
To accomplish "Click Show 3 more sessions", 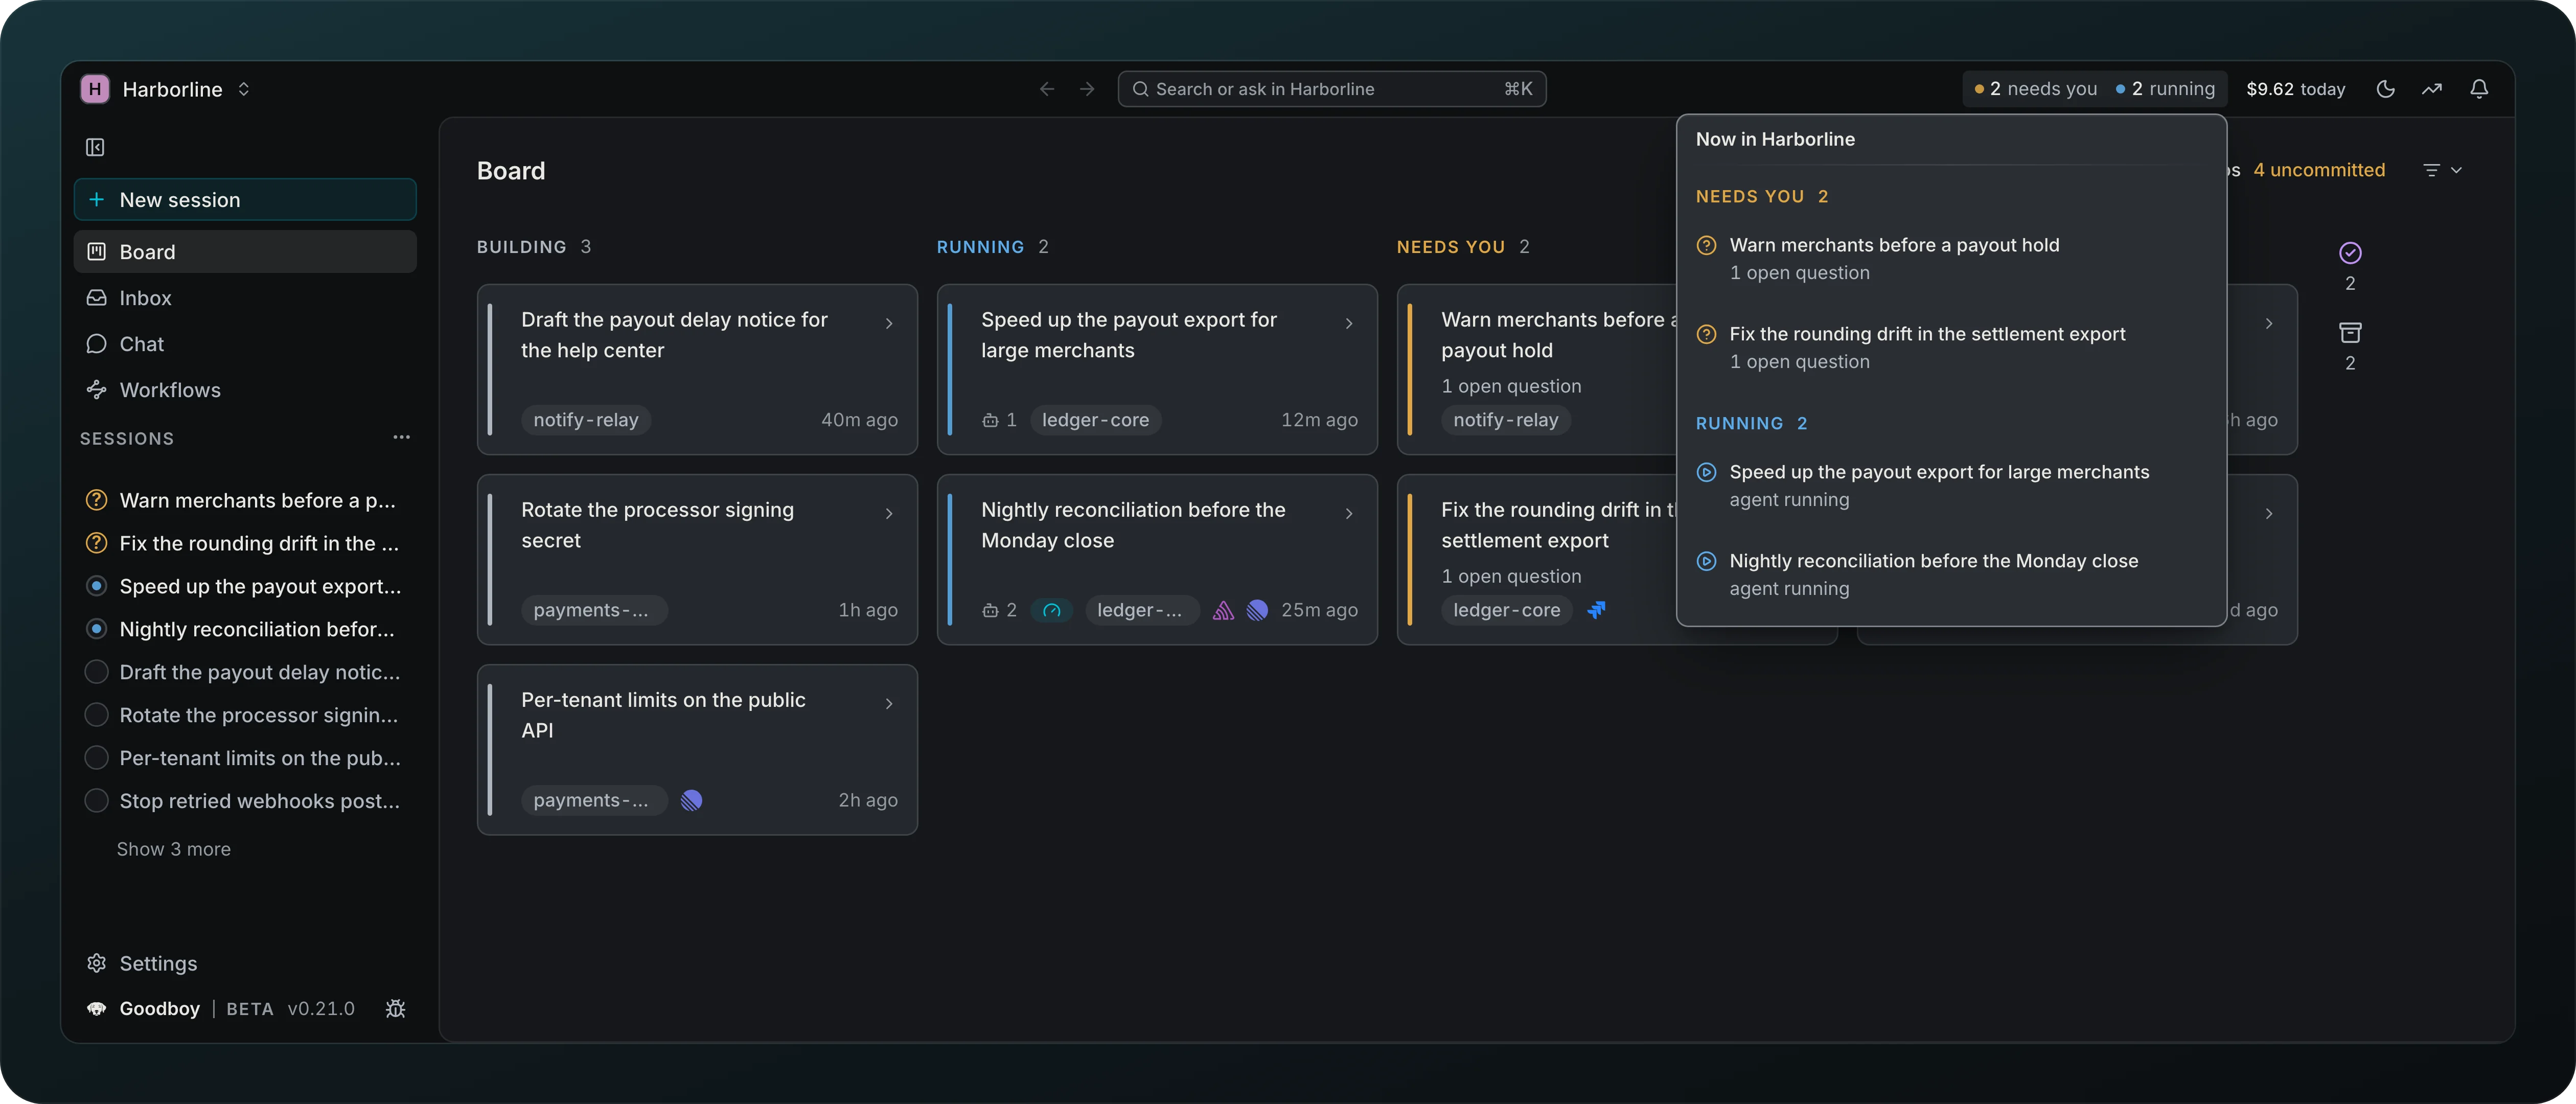I will 174,849.
